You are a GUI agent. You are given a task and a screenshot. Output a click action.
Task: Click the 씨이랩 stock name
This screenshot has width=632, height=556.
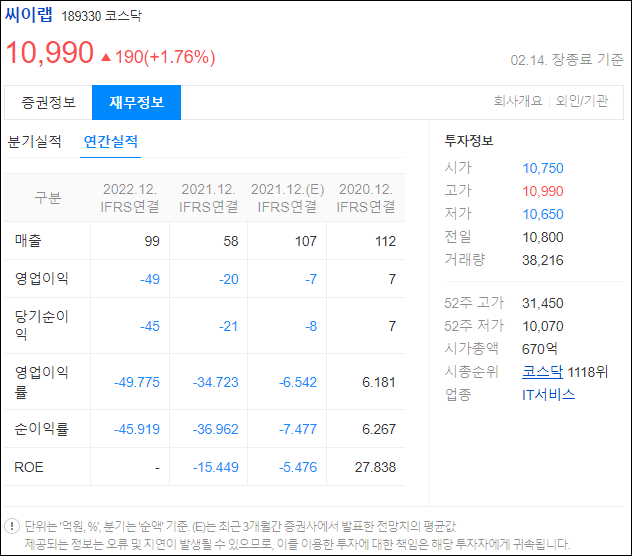pyautogui.click(x=28, y=15)
